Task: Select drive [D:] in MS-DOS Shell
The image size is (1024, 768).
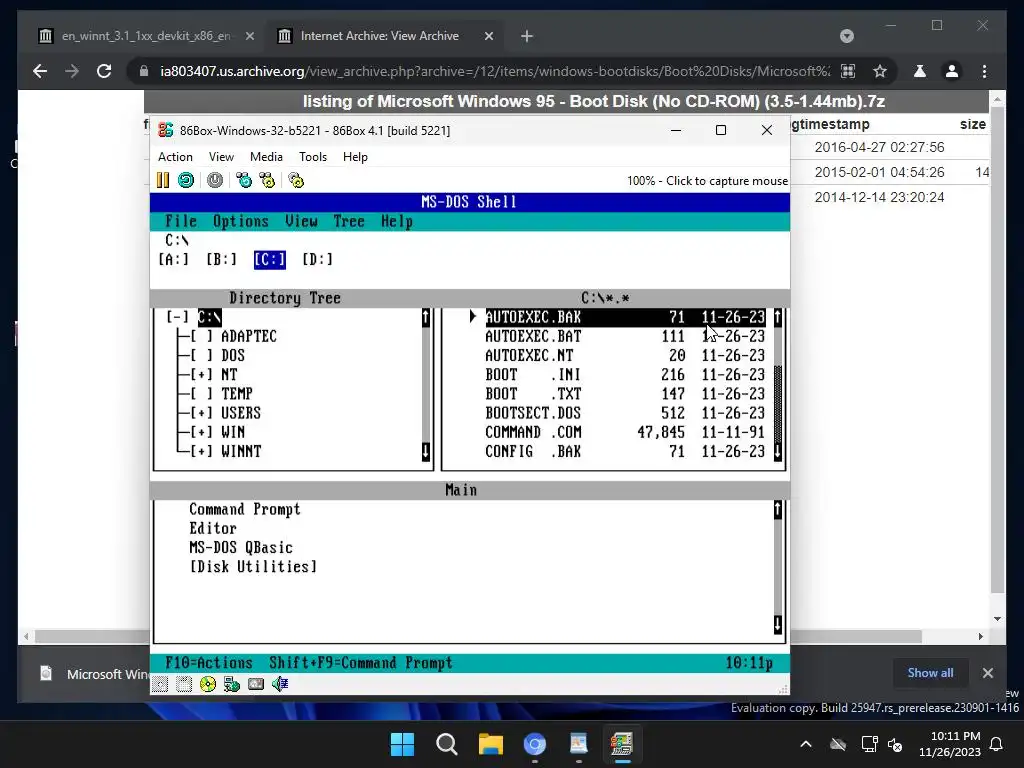Action: [x=317, y=259]
